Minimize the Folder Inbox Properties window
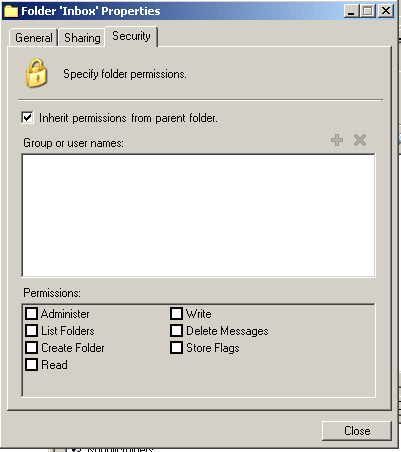Viewport: 401px width, 452px height. coord(351,11)
